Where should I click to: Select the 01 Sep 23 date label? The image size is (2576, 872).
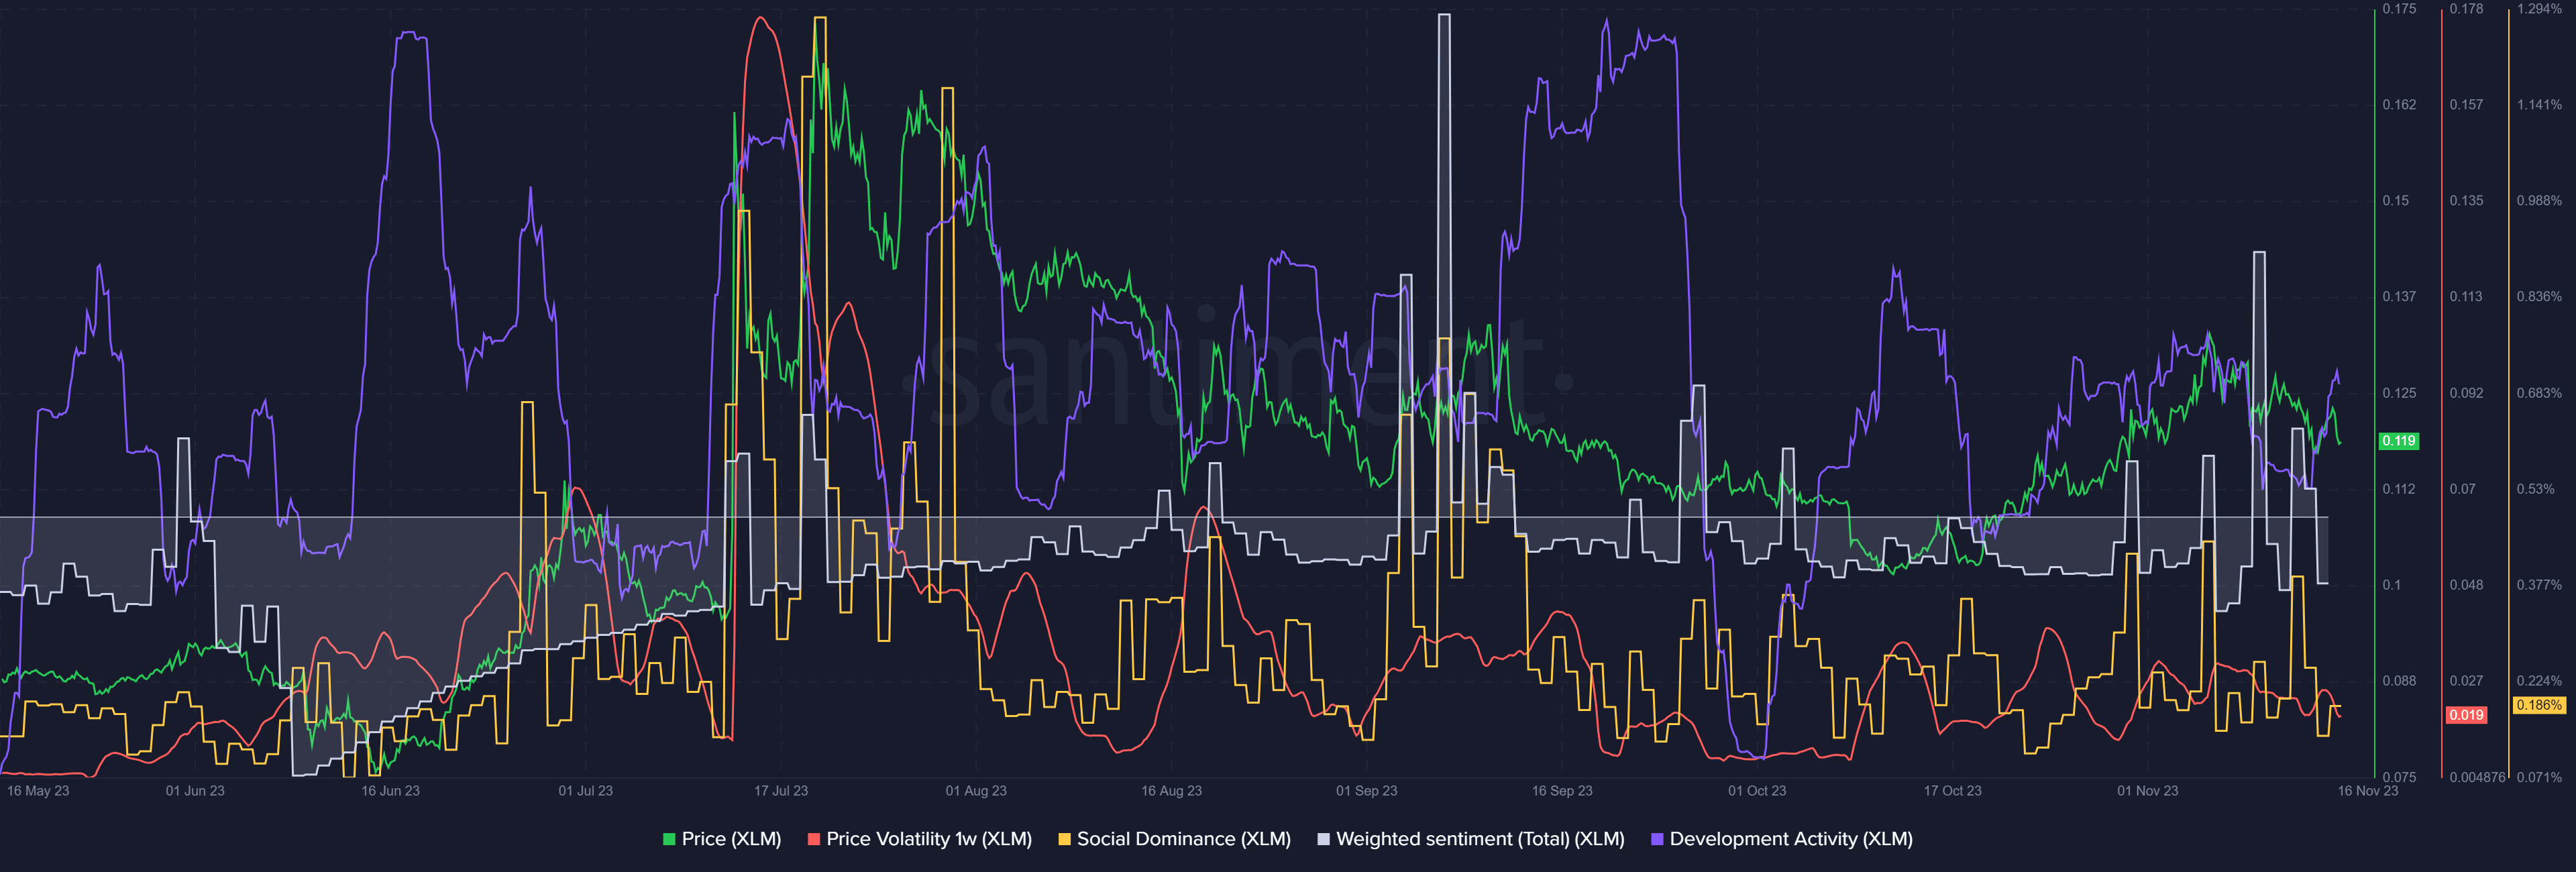tap(1366, 791)
